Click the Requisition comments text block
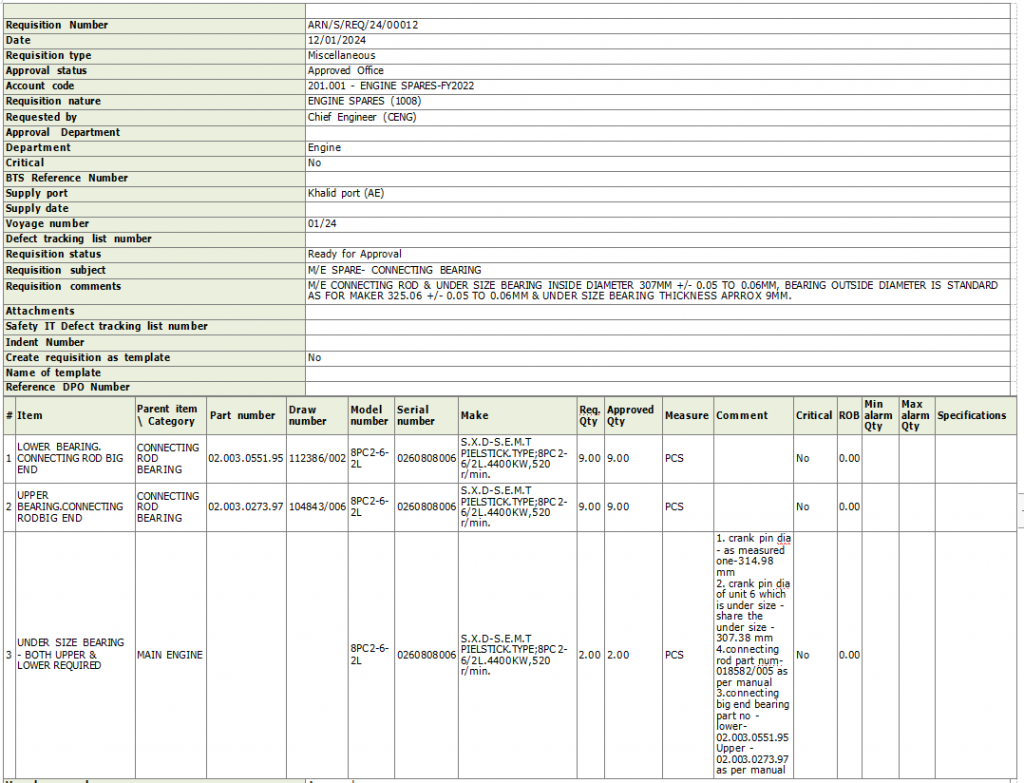 [652, 291]
